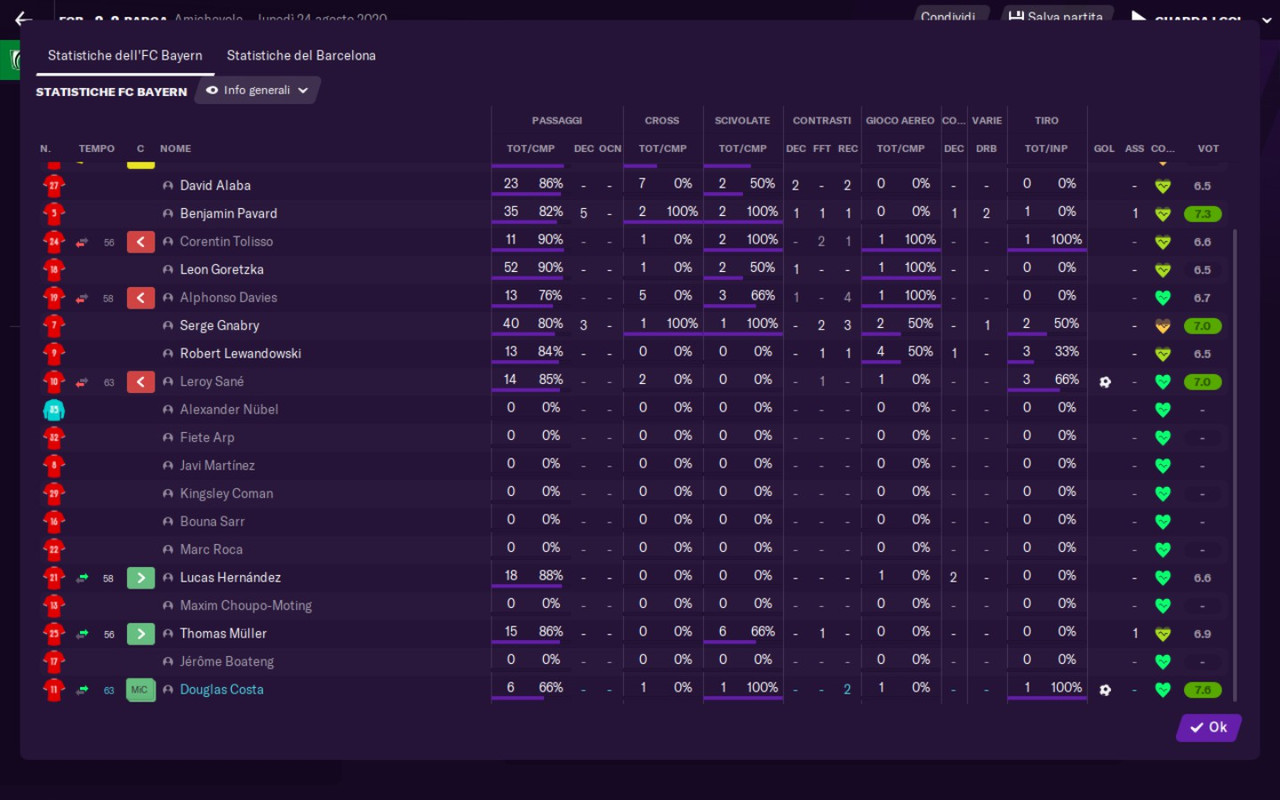Click Lewandowski's 33% shot accuracy value
This screenshot has width=1280, height=800.
1067,352
